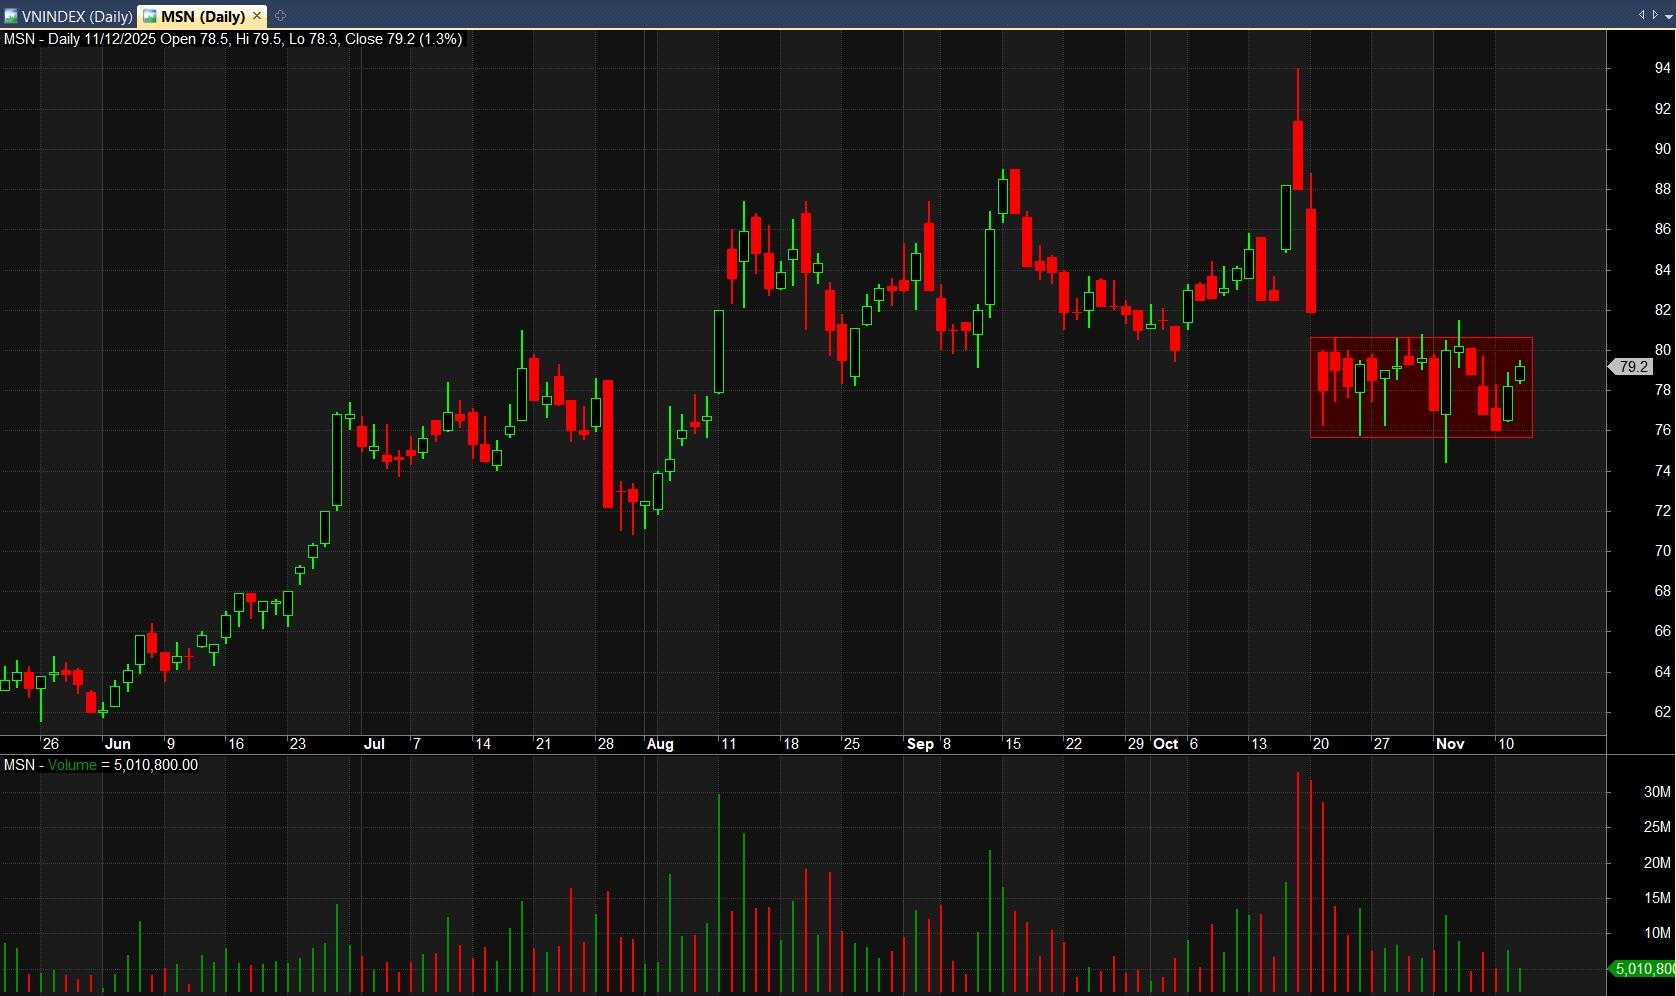Click the Jul date axis label
This screenshot has width=1676, height=996.
coord(374,744)
